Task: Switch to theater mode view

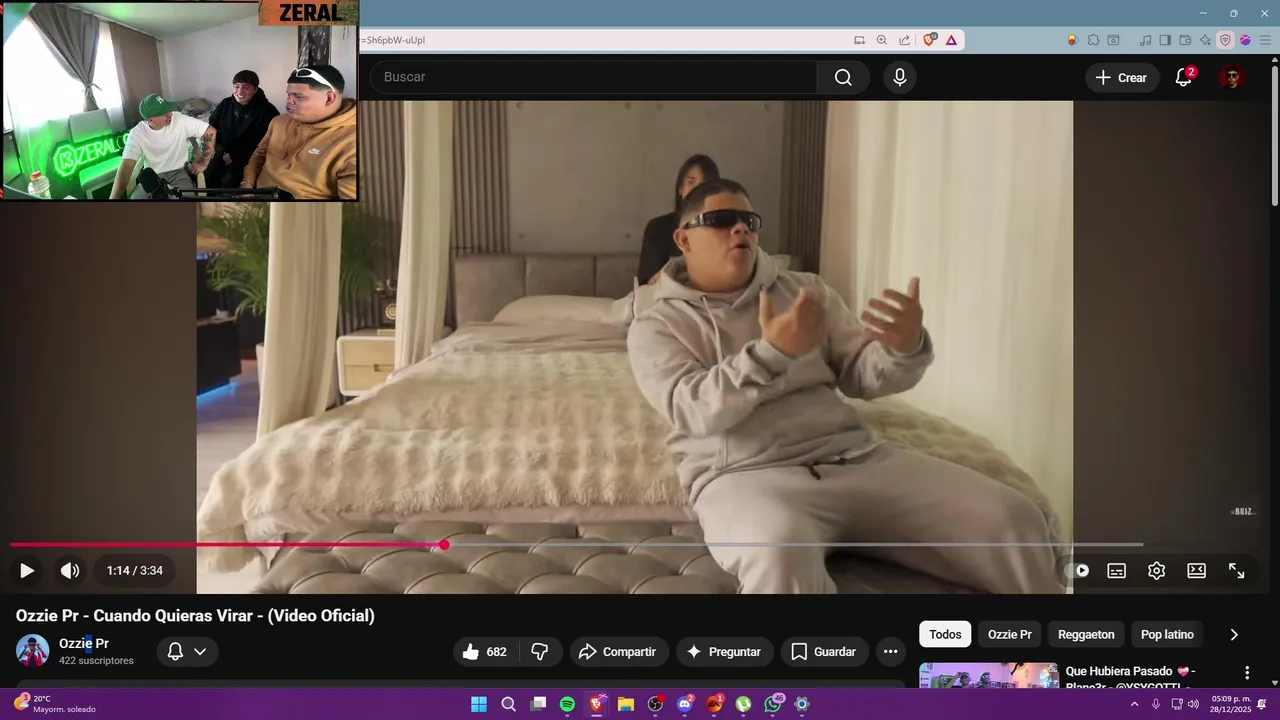Action: point(1197,571)
